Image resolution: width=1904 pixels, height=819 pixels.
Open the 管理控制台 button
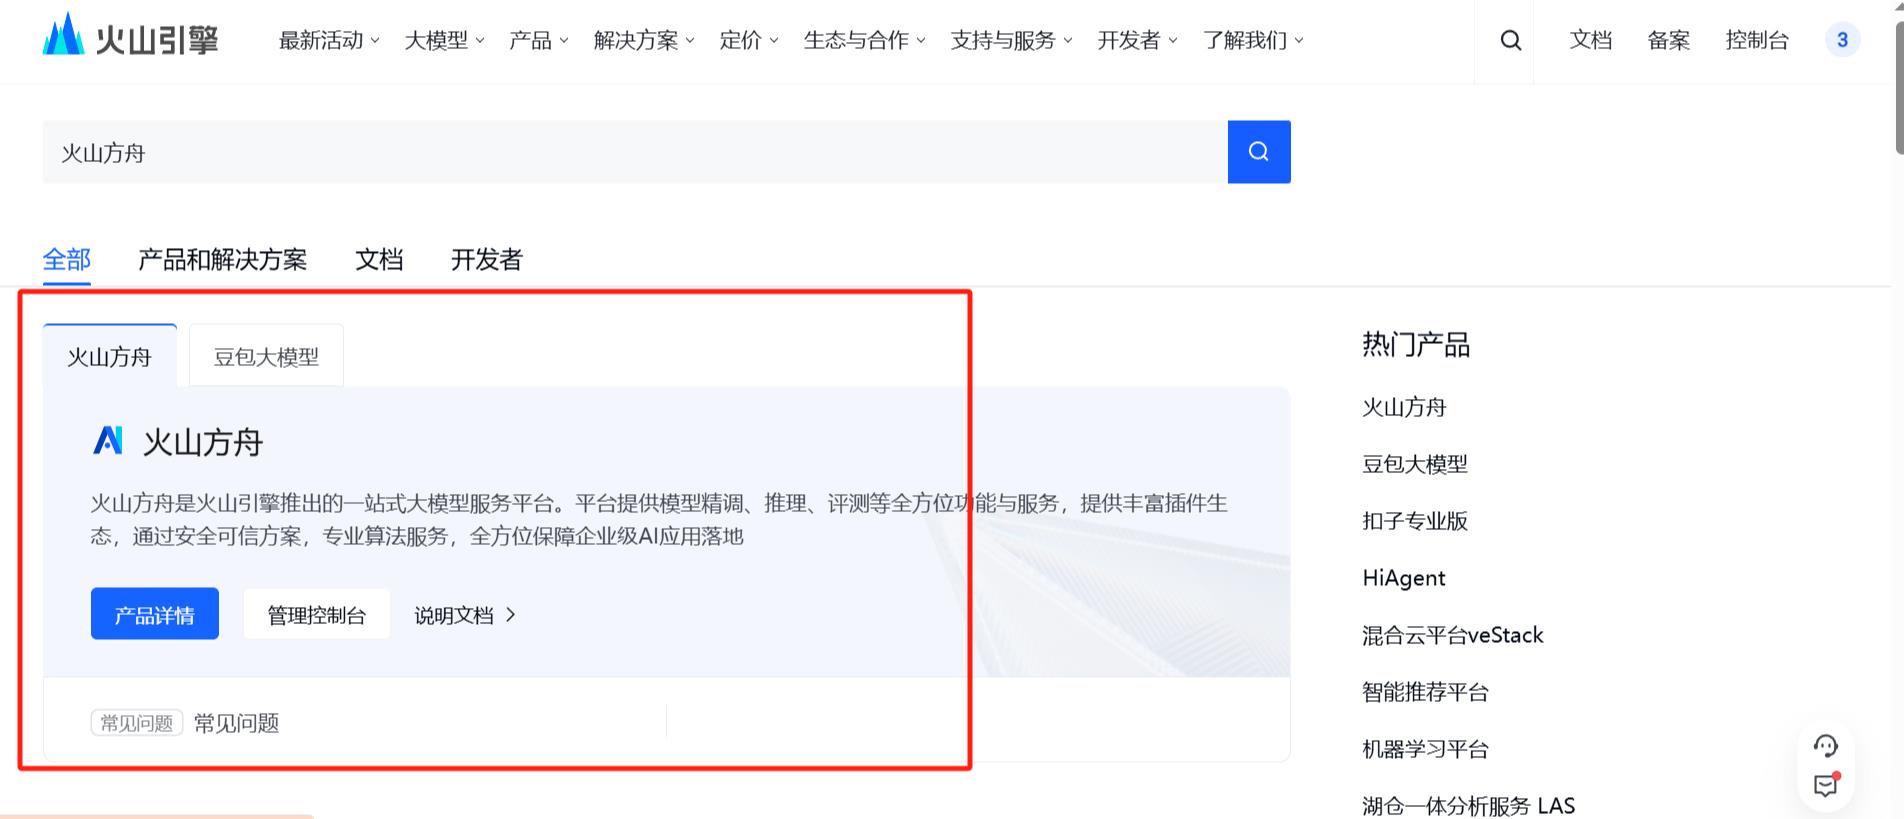(316, 614)
